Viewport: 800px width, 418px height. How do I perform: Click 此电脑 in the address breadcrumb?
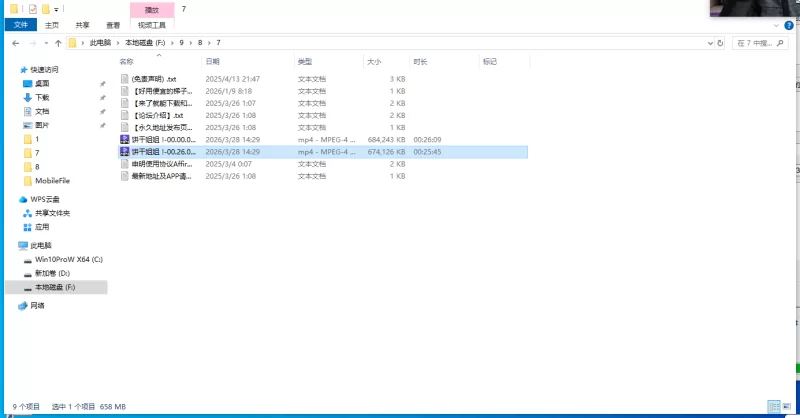(x=100, y=43)
